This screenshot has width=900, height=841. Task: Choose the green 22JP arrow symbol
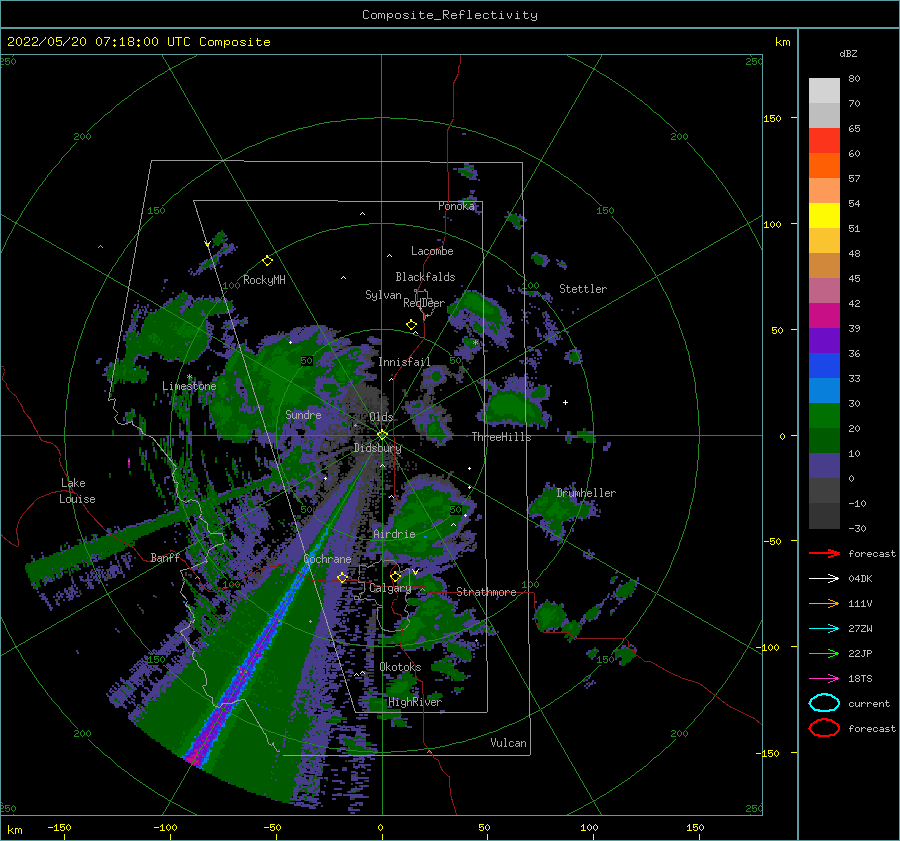(824, 653)
